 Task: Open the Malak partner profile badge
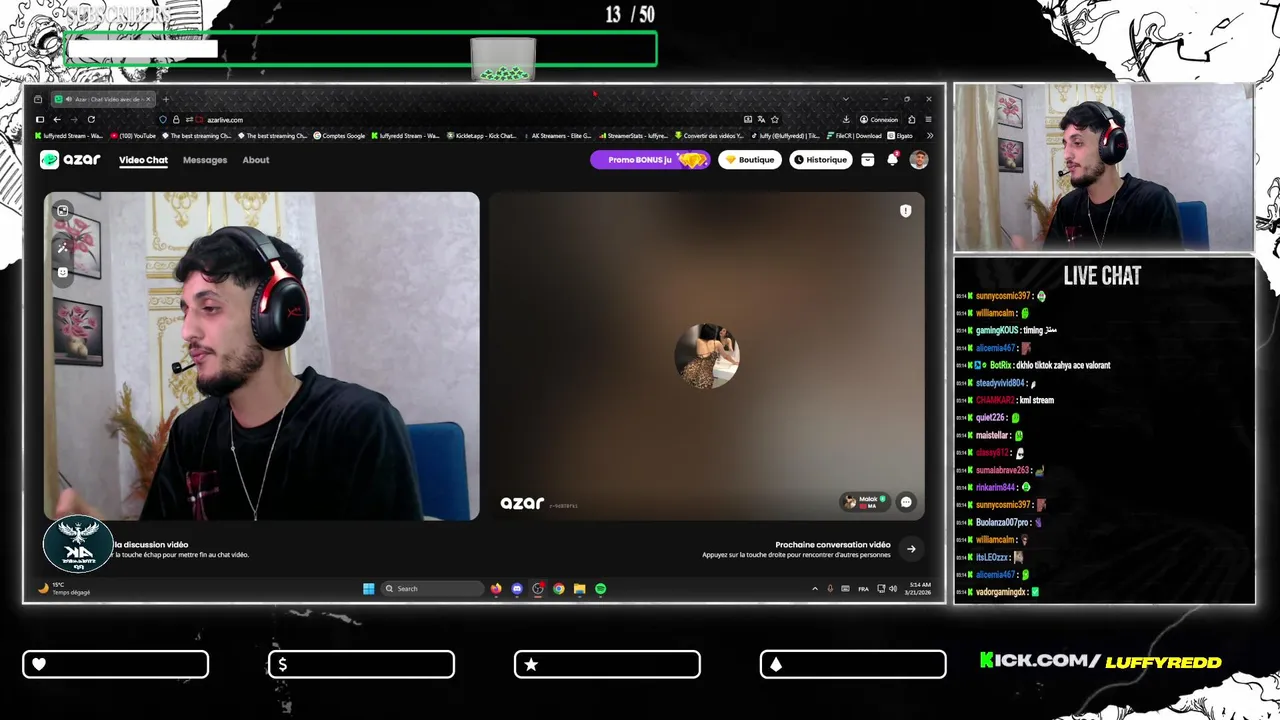[865, 502]
